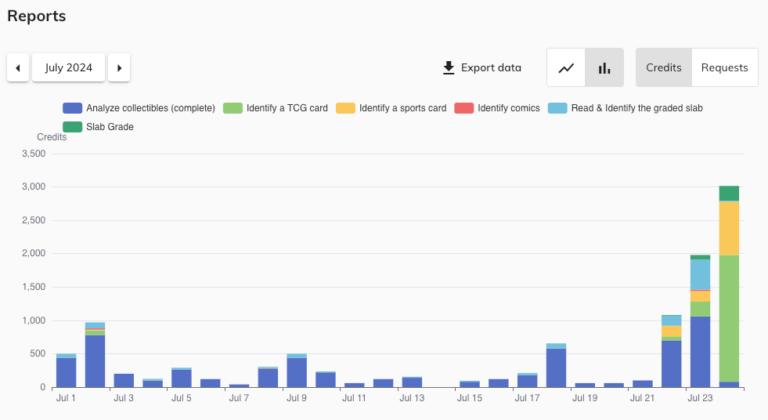
Task: Click the Identify a sports card color swatch
Action: 345,108
